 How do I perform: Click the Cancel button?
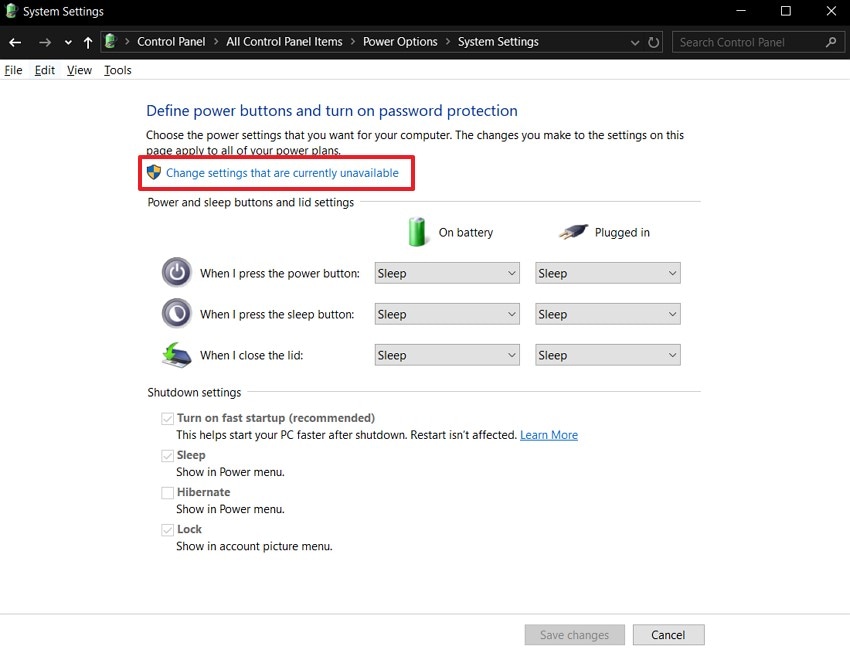pyautogui.click(x=668, y=635)
